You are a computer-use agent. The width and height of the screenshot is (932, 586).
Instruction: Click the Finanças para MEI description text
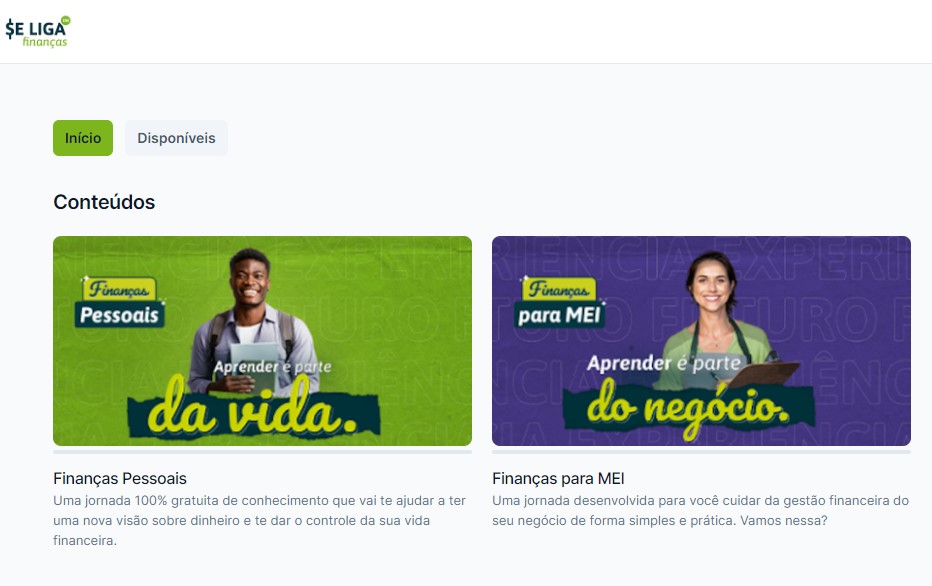(700, 510)
